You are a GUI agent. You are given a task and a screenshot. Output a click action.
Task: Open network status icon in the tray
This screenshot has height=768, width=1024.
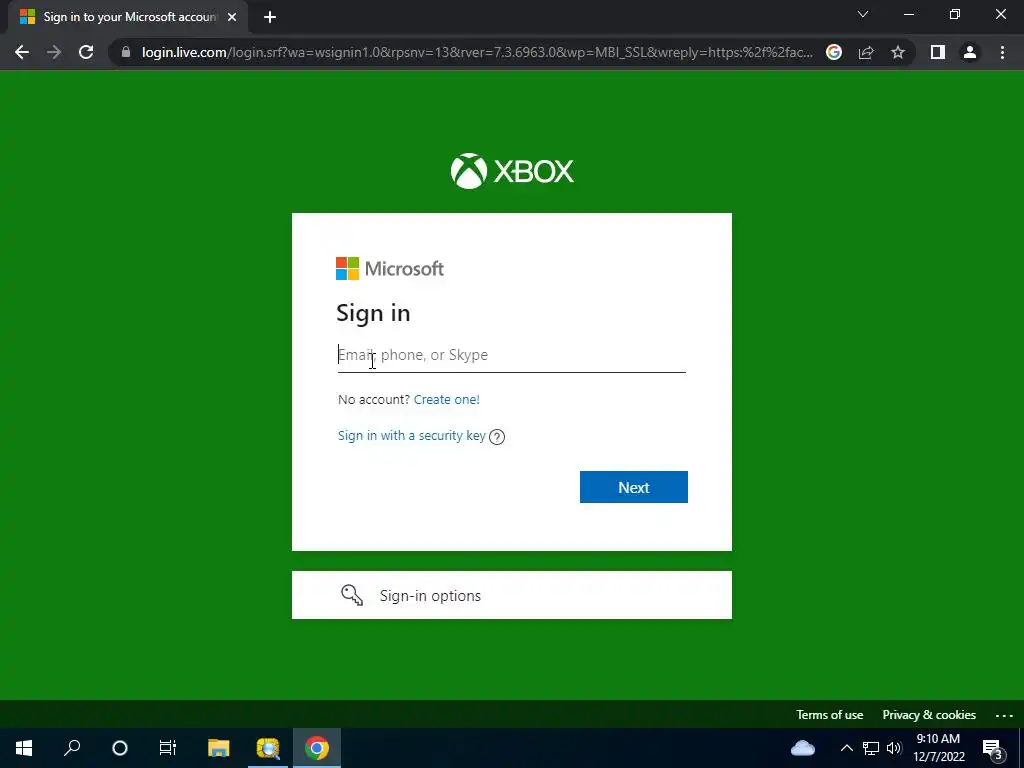[x=871, y=748]
